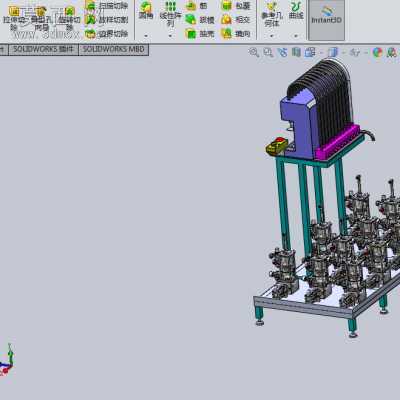Expand the Fillet dropdown arrow

tap(146, 35)
